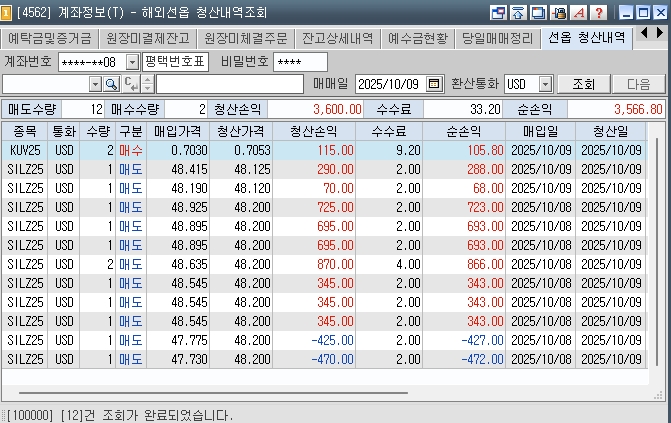Viewport: 671px width, 423px height.
Task: Switch to the 예탁금및증거금 tab
Action: click(x=50, y=39)
